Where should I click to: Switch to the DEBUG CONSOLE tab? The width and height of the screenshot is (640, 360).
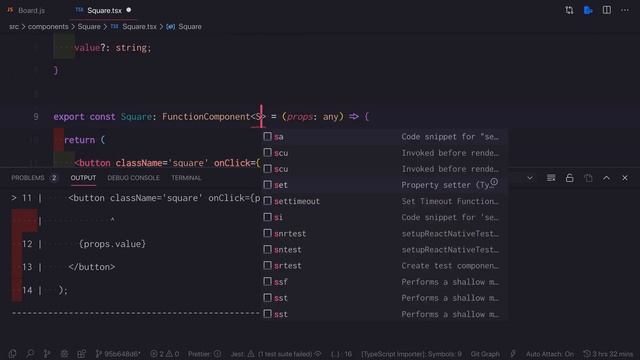[133, 178]
